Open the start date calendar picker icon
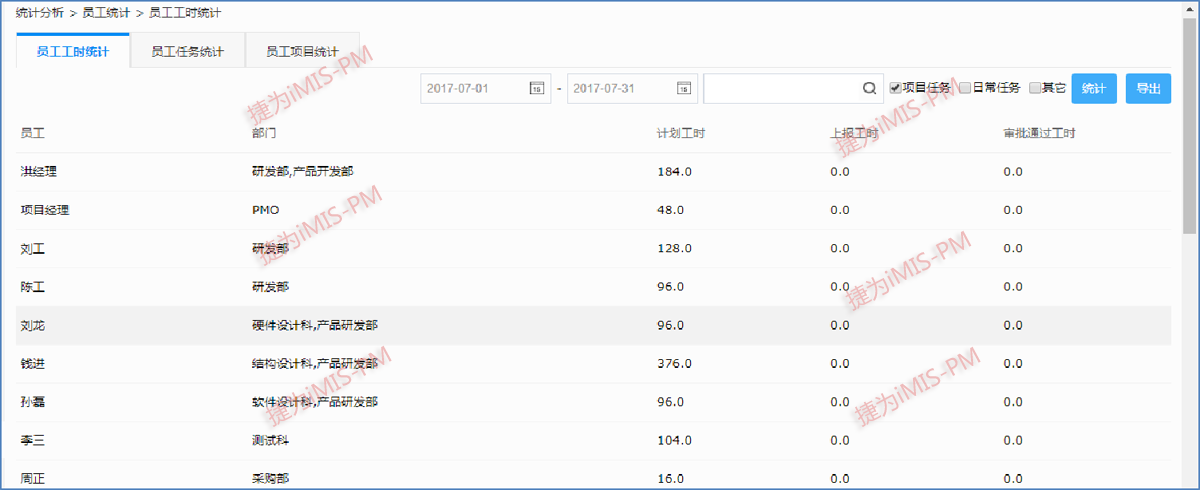Viewport: 1200px width, 490px height. point(536,88)
